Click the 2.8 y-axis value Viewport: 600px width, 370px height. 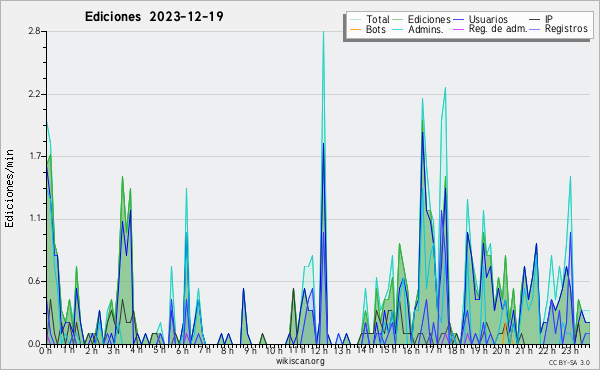coord(34,31)
